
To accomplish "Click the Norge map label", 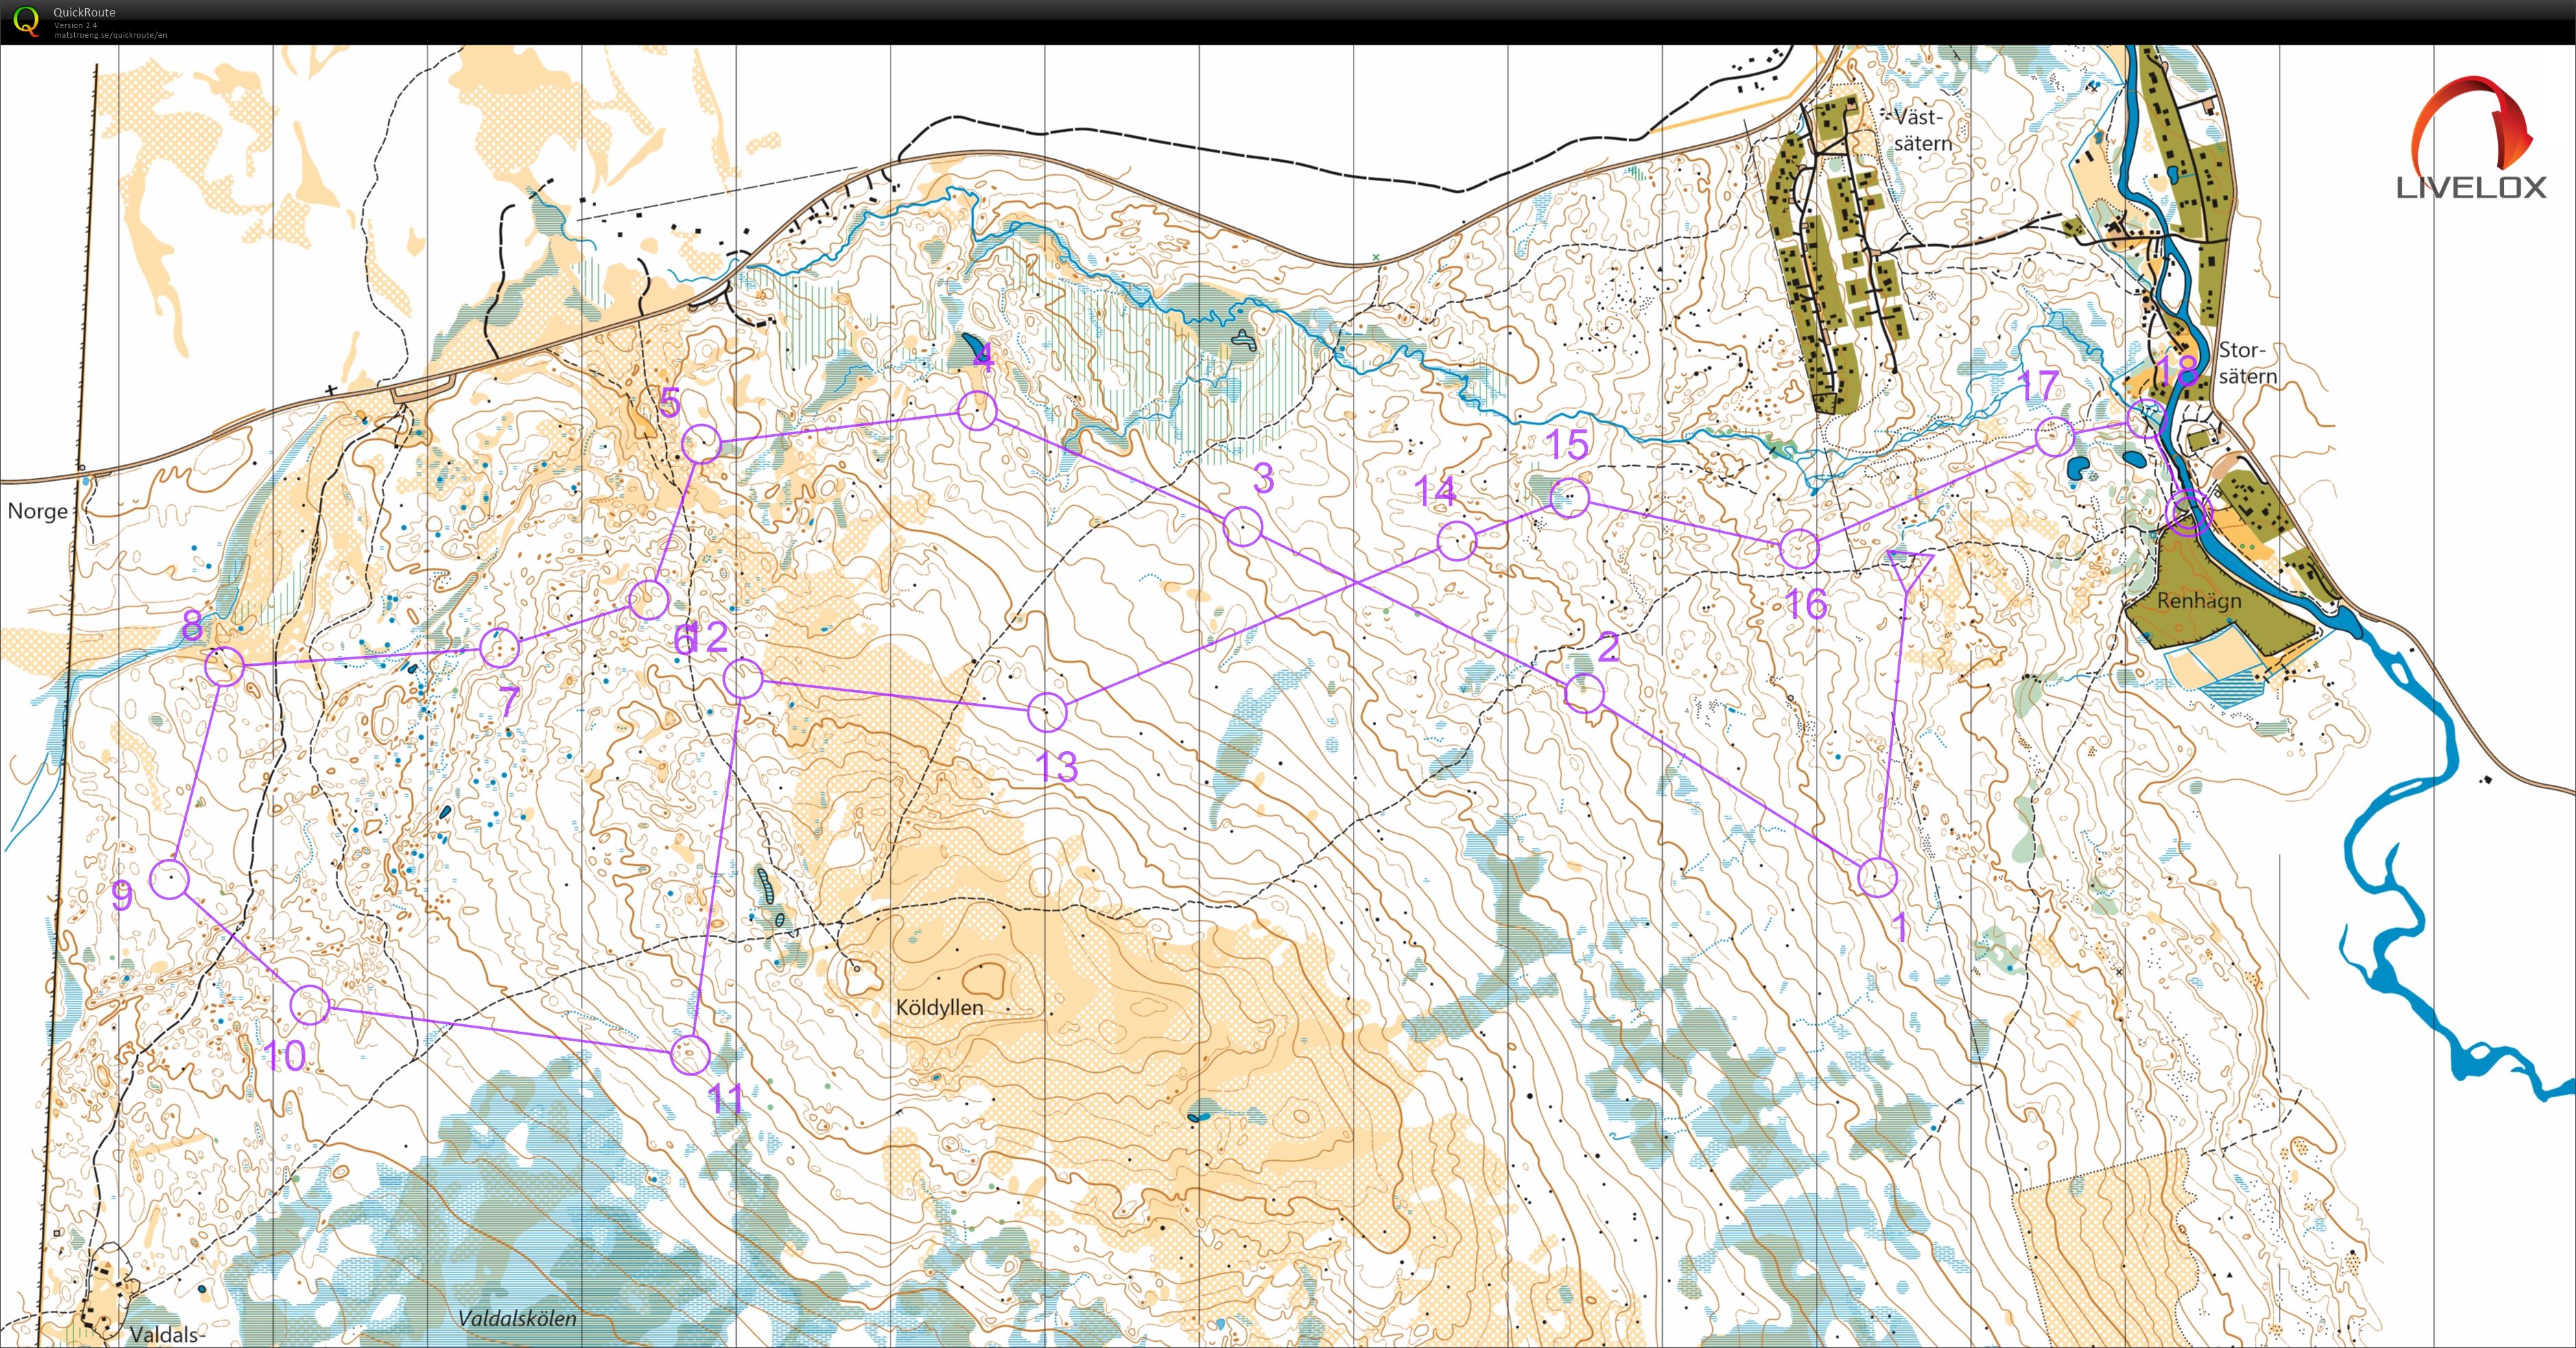I will [x=38, y=511].
